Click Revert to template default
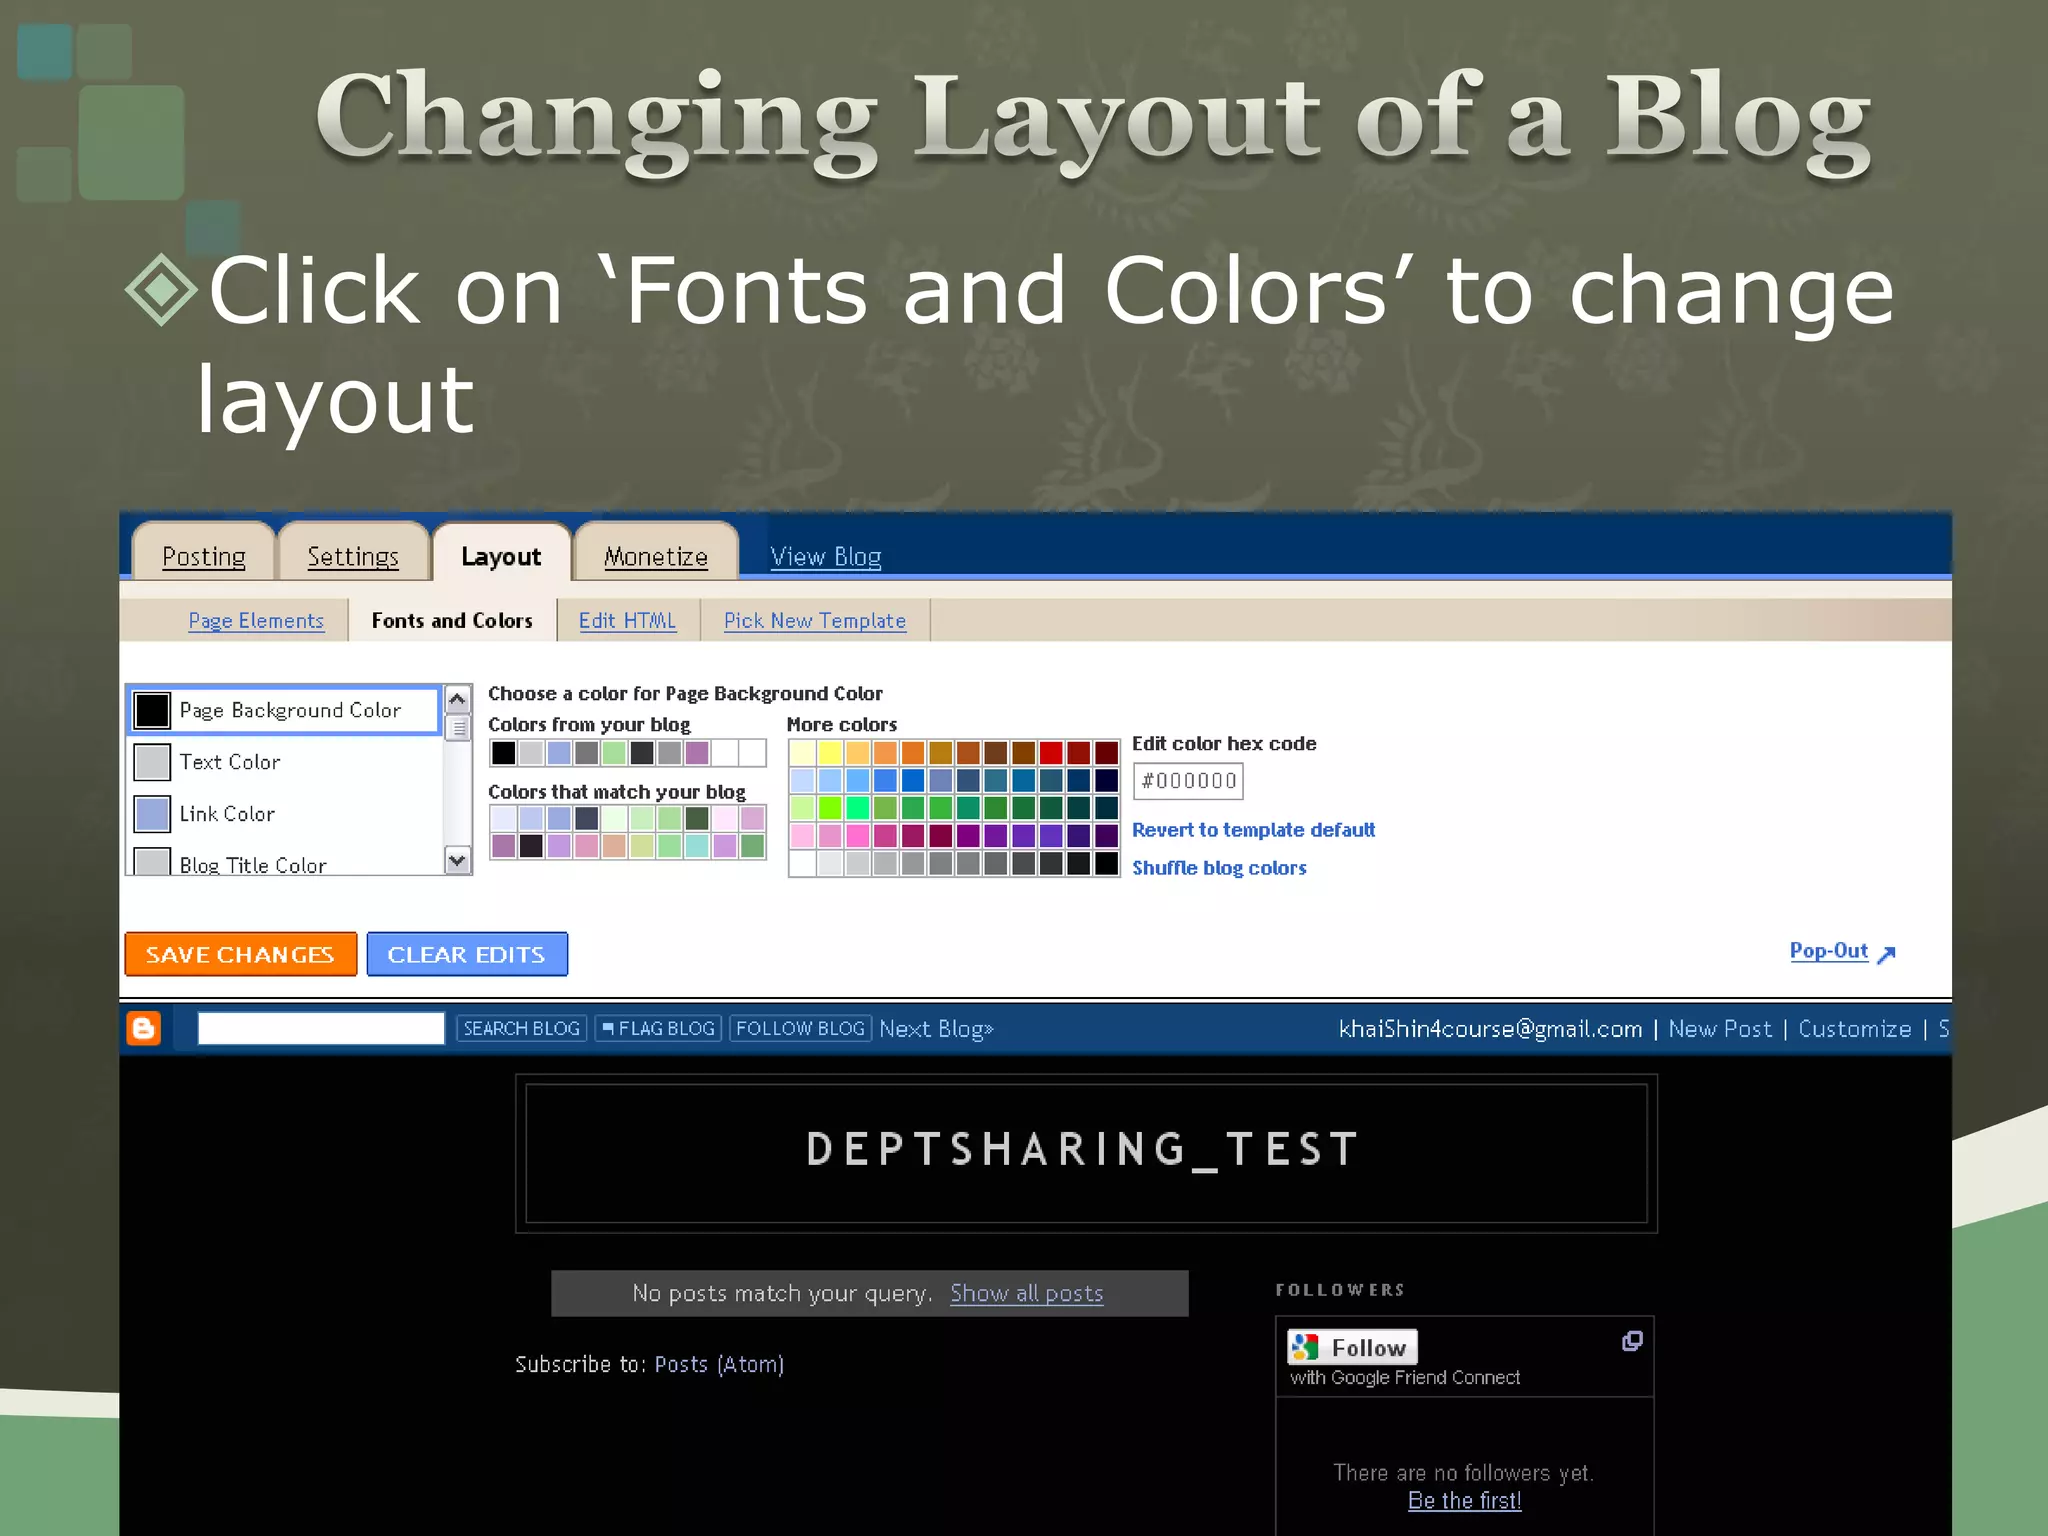The image size is (2048, 1536). [1253, 830]
